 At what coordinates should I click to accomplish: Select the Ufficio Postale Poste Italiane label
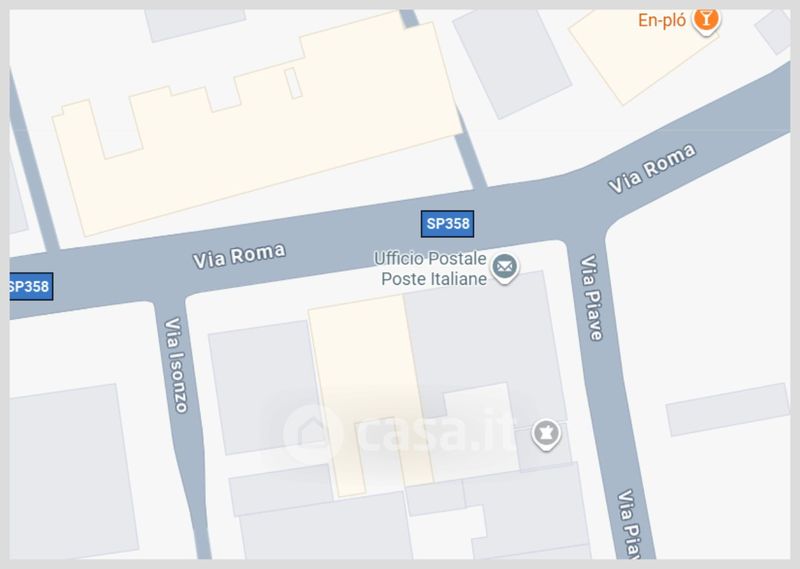431,268
